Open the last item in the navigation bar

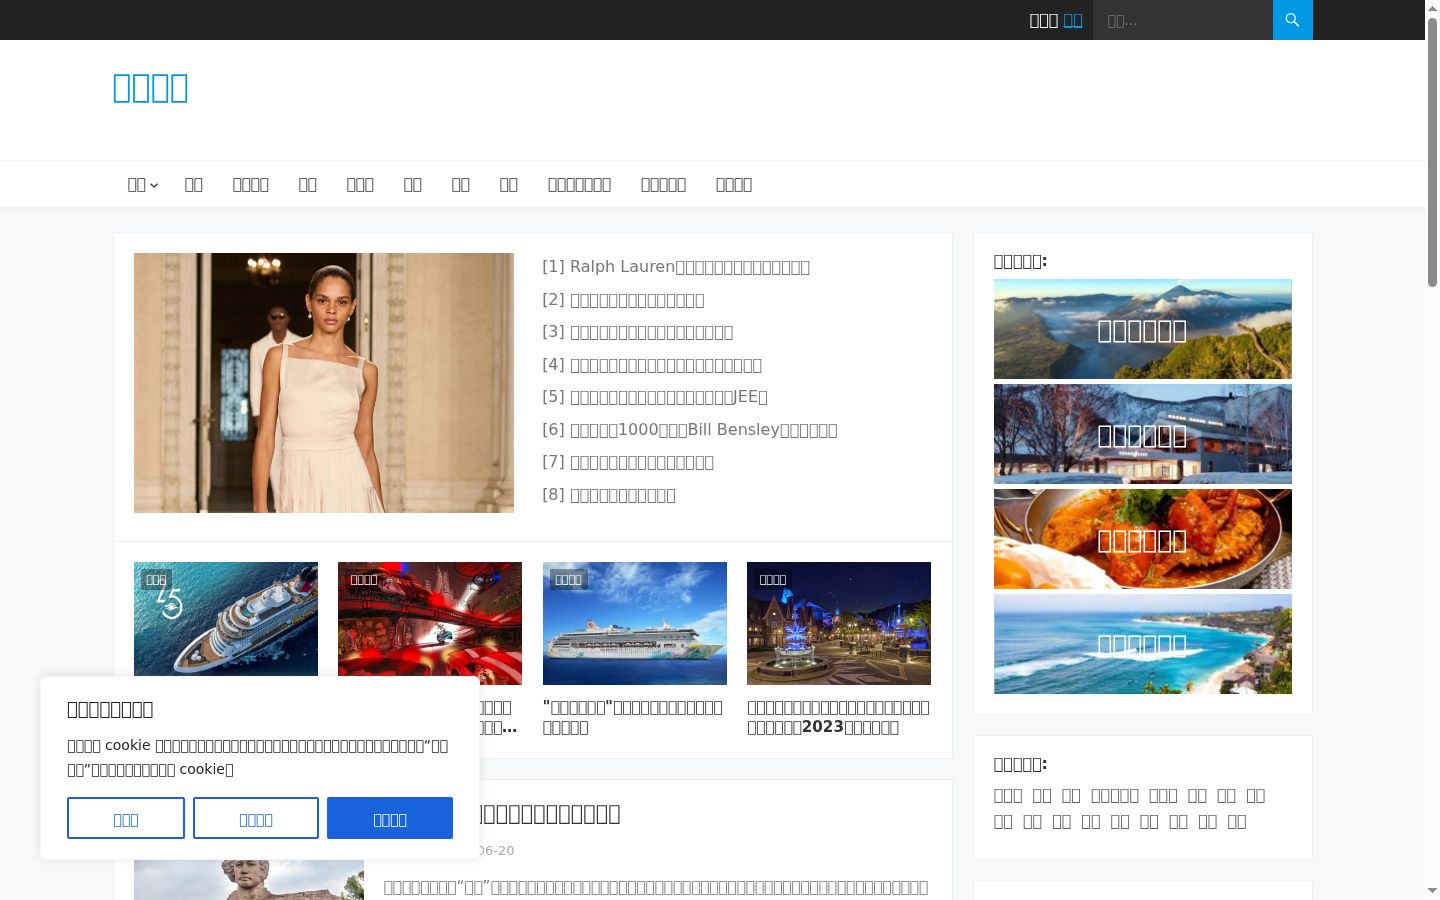pos(734,185)
